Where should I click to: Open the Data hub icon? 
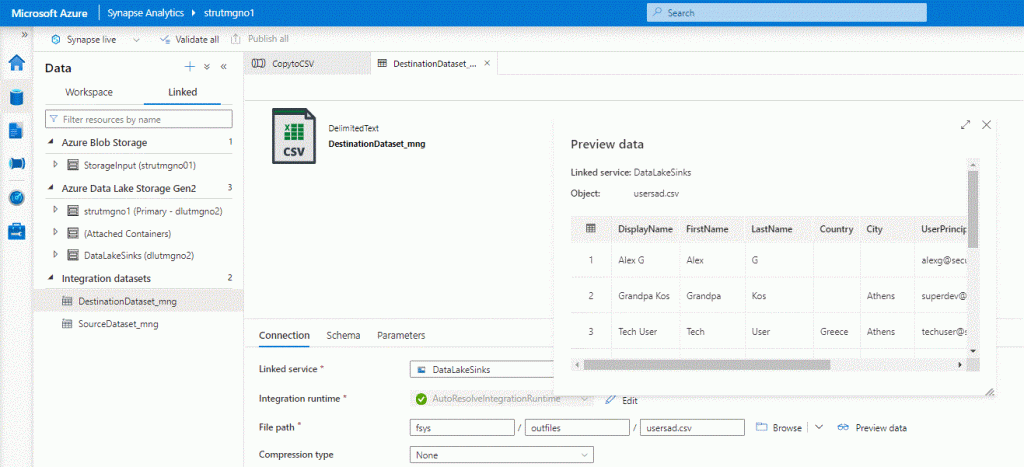[x=16, y=97]
